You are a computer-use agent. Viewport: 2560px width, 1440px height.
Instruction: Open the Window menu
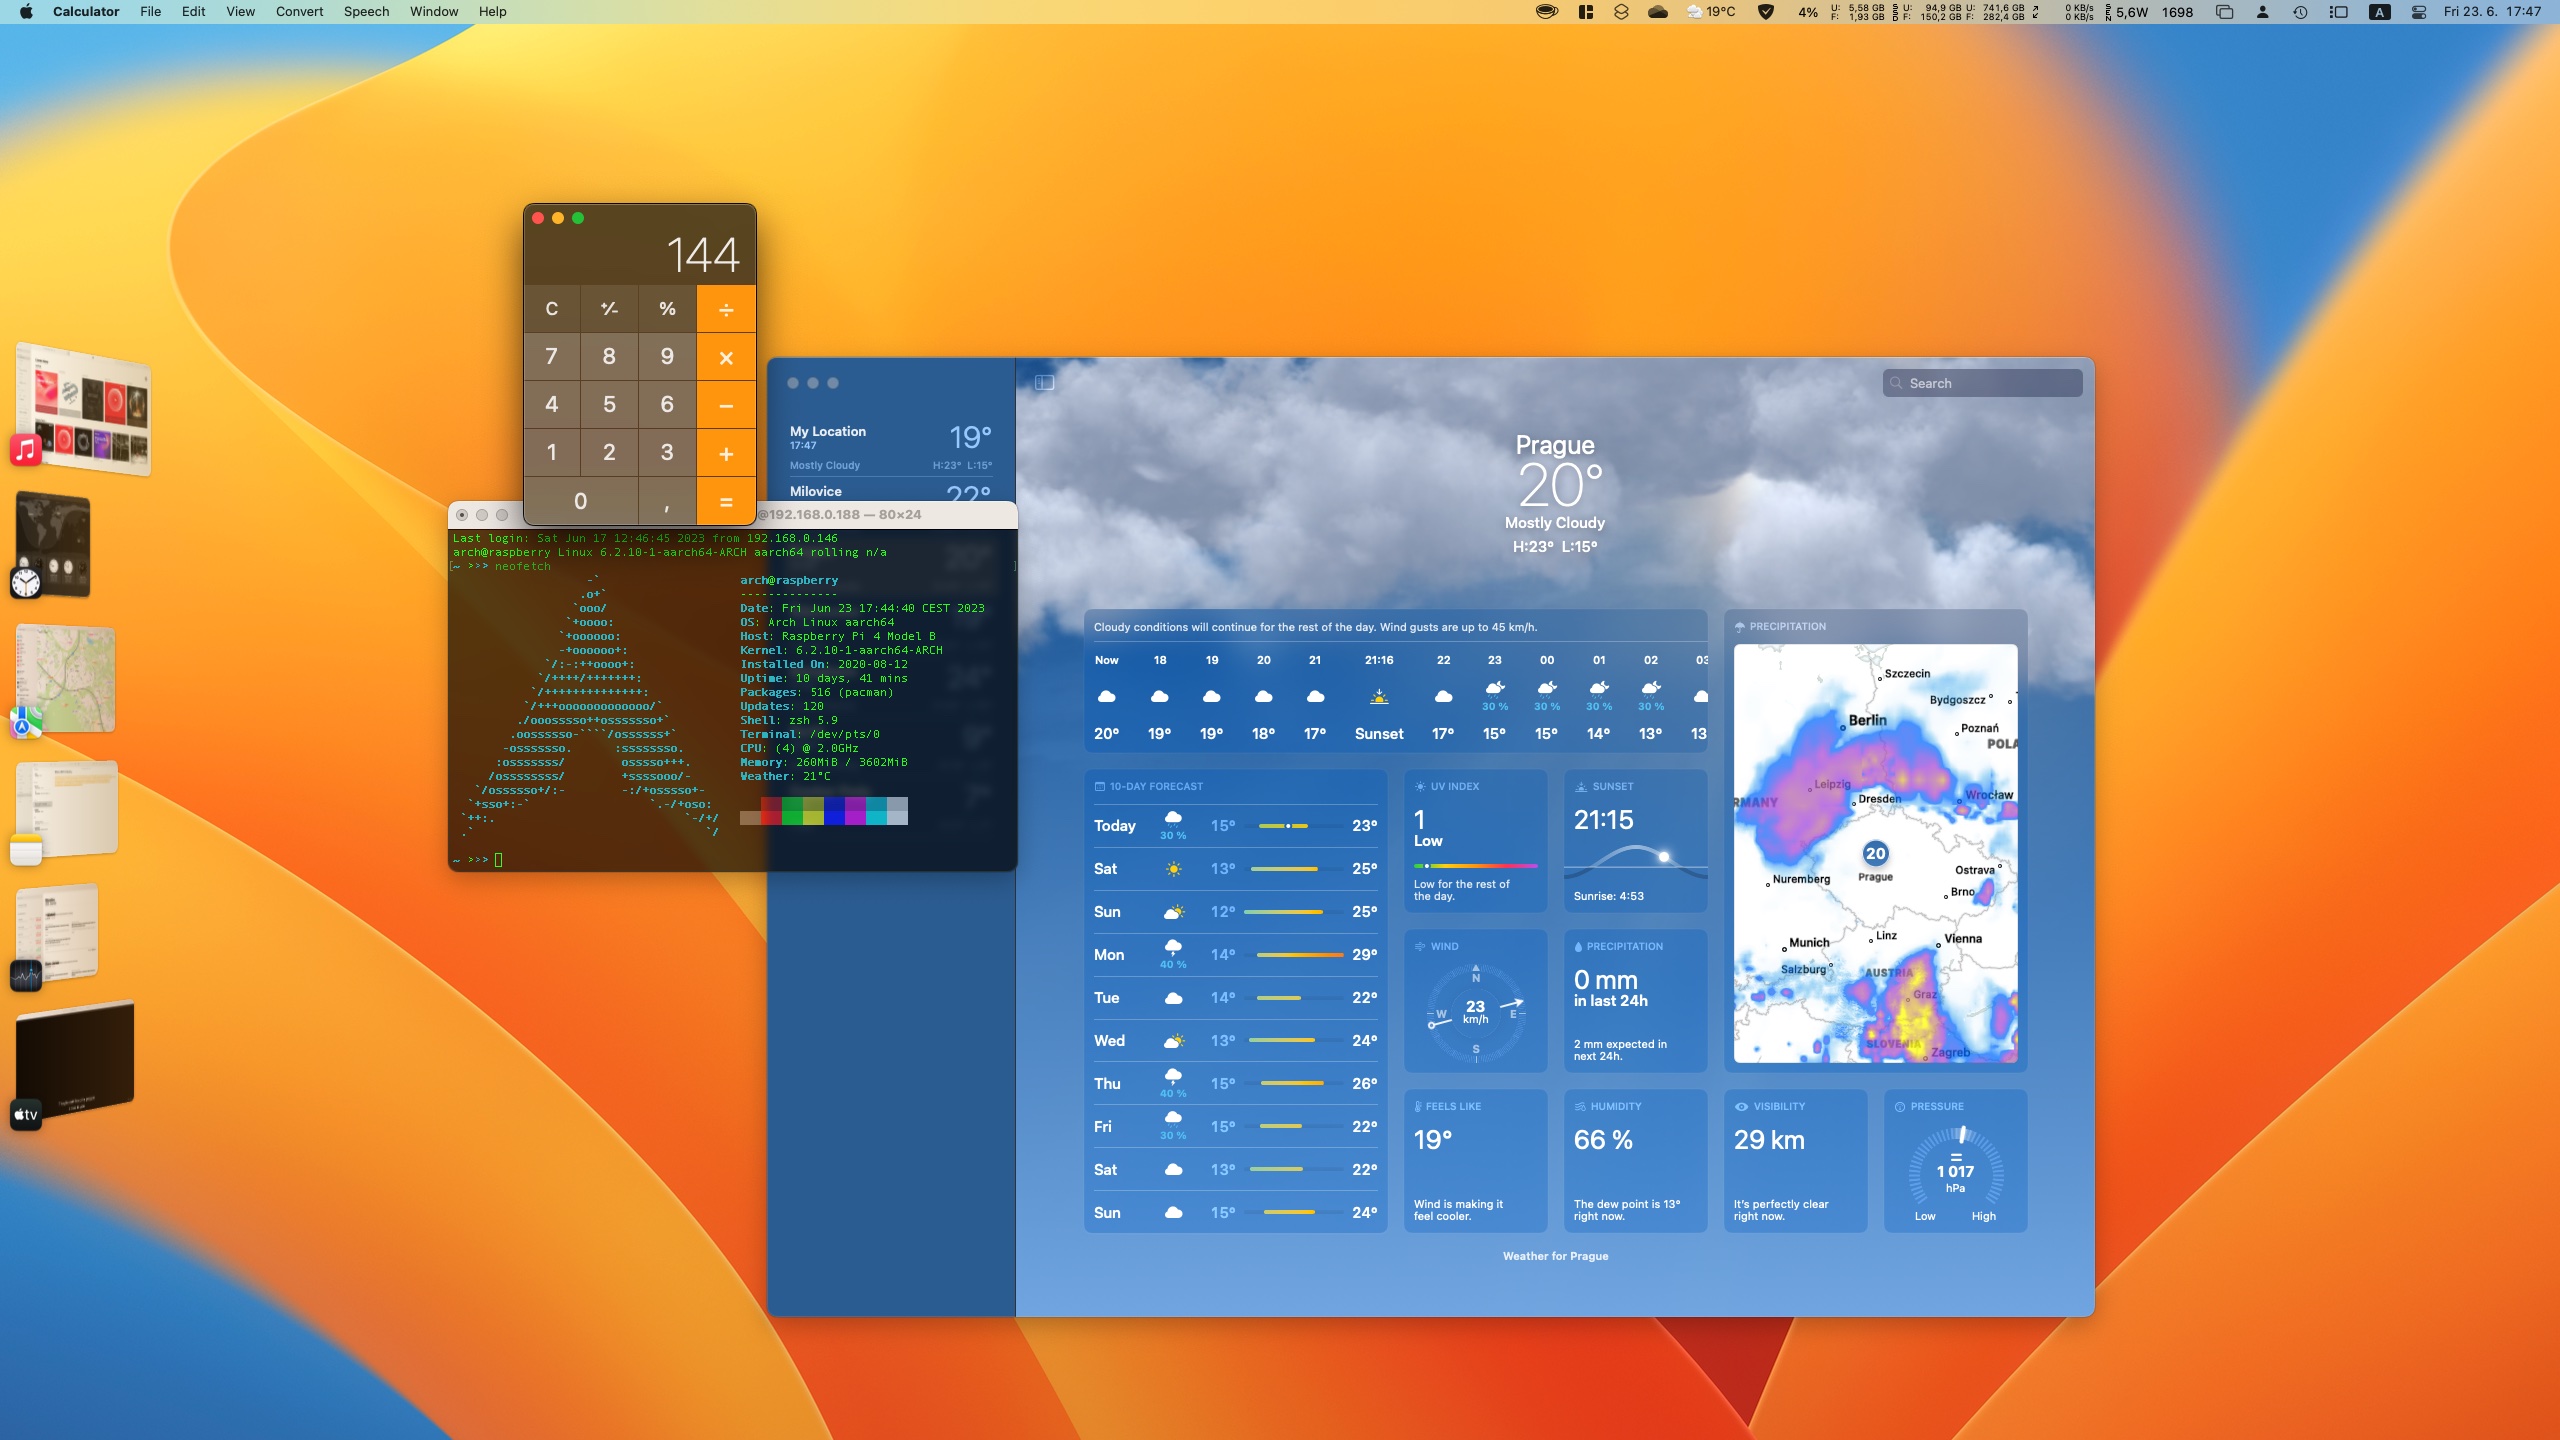[434, 12]
